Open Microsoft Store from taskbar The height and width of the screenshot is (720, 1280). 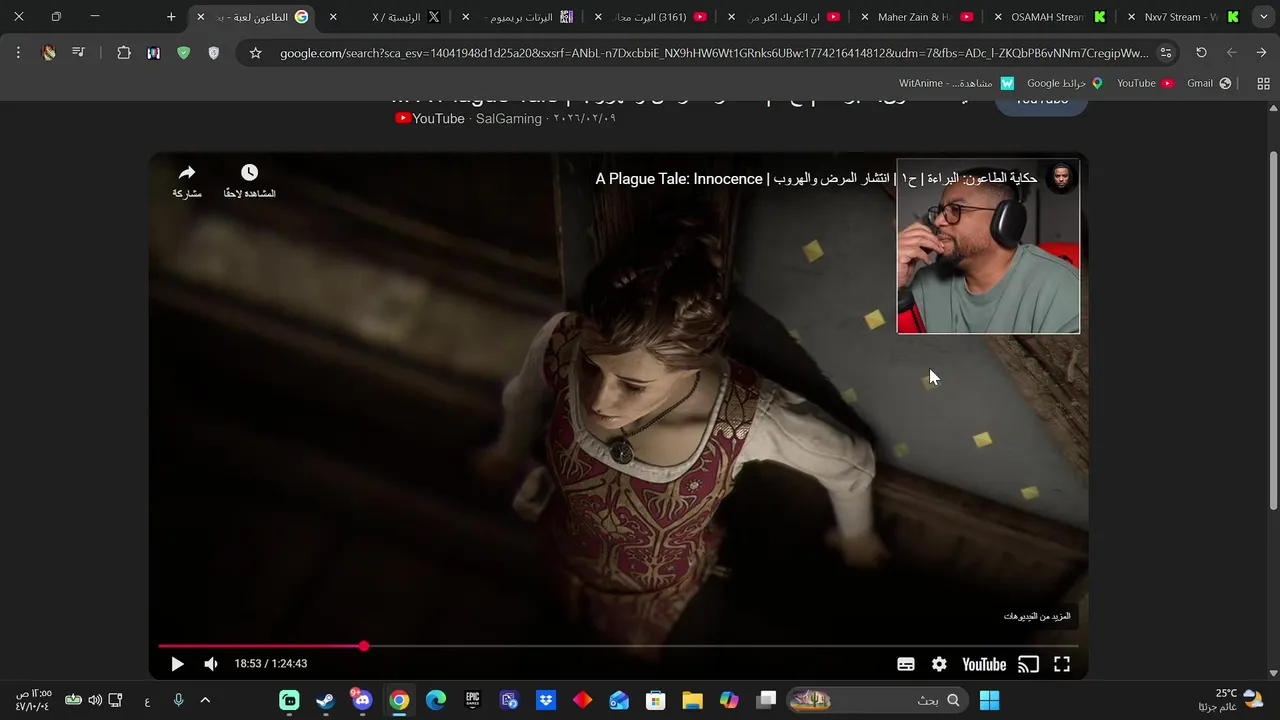(x=655, y=700)
